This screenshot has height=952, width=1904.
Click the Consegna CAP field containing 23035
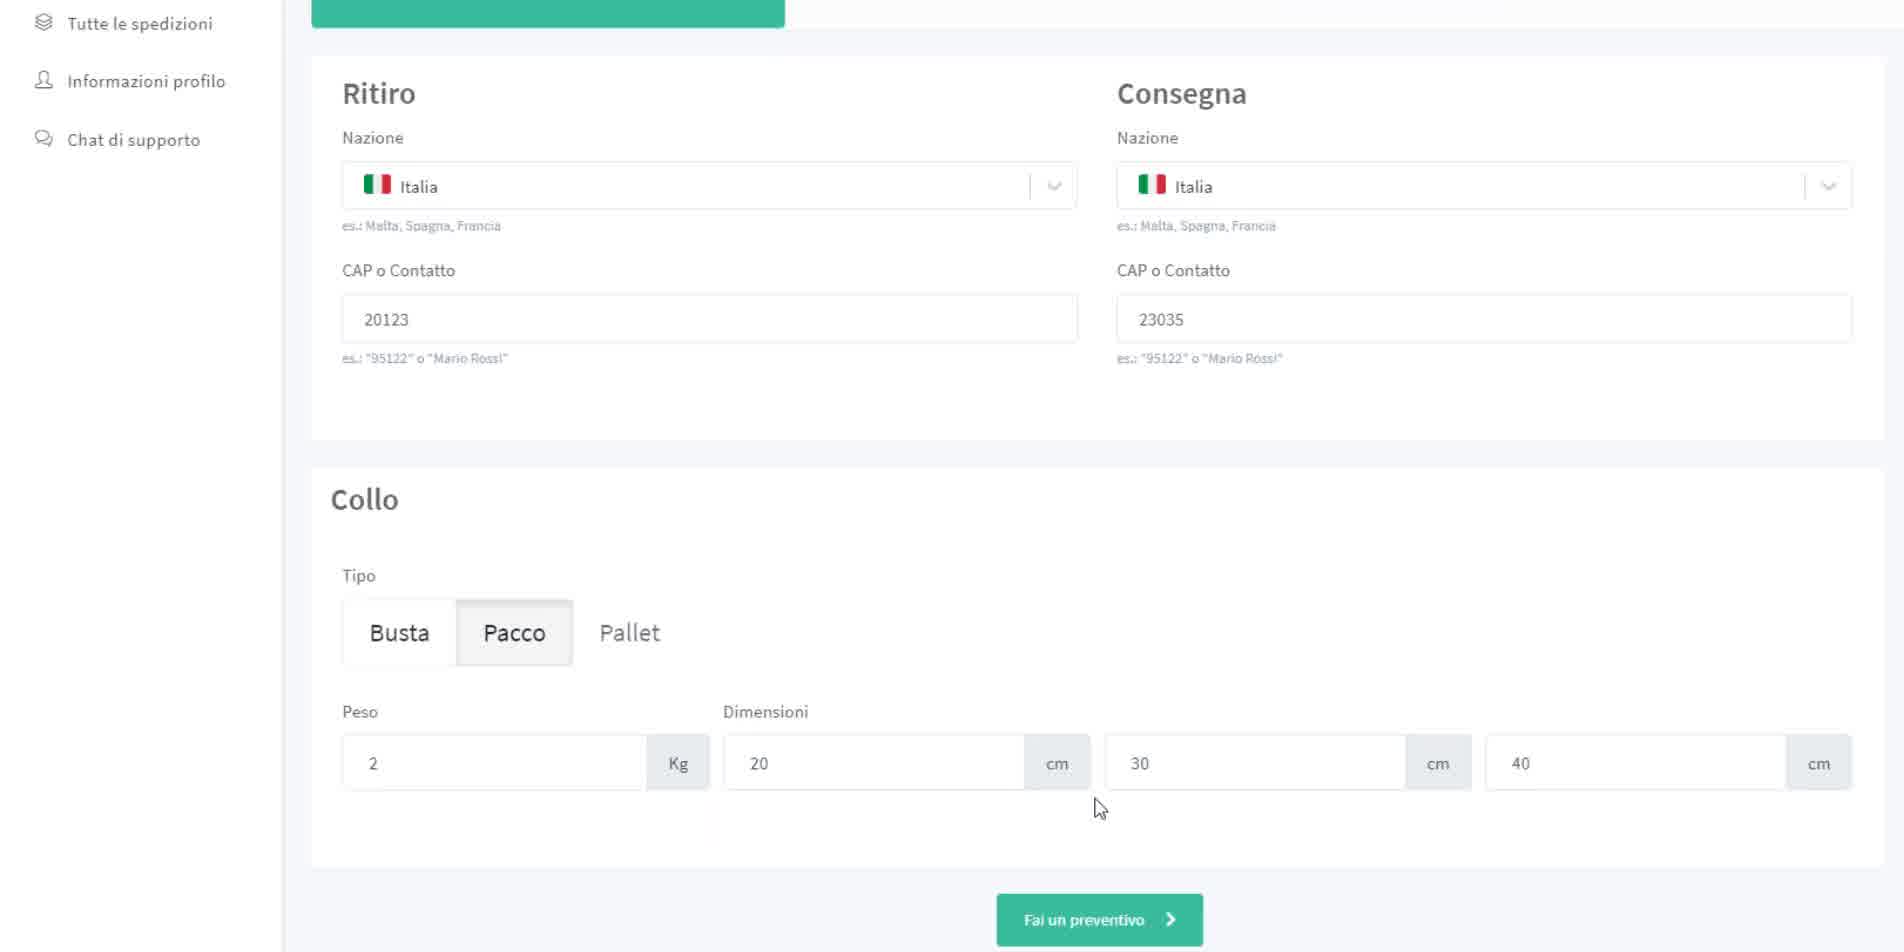coord(1484,319)
